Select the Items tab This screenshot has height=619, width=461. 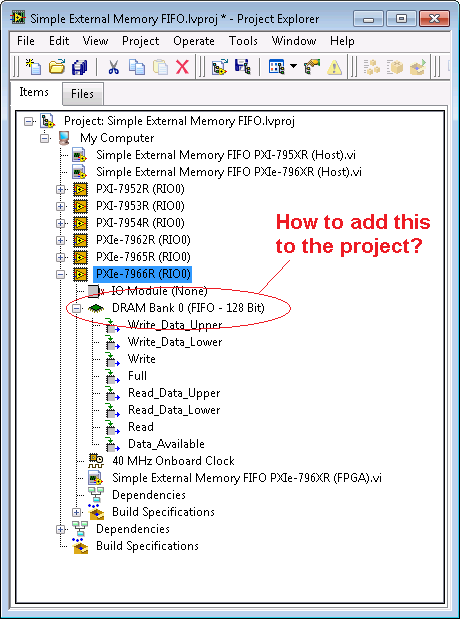[34, 92]
